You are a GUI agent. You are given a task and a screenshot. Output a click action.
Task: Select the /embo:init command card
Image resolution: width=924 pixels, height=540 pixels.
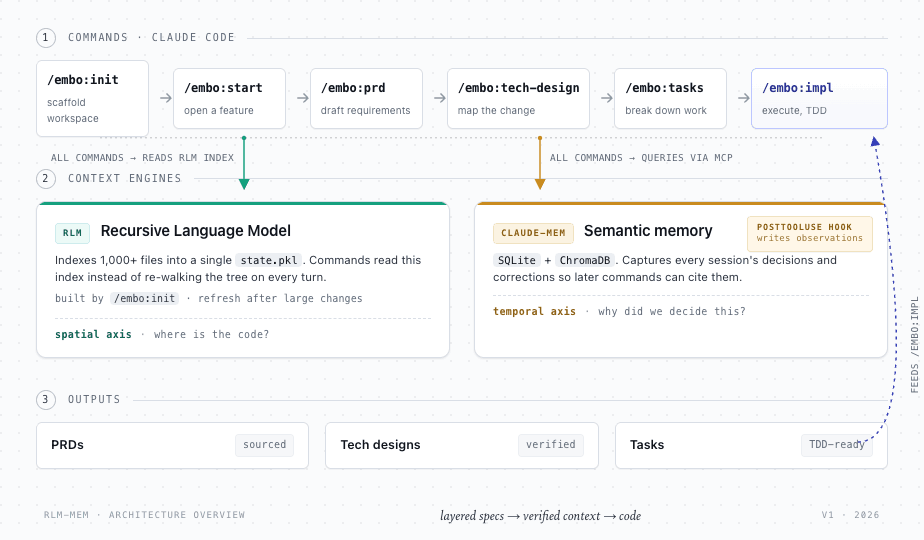pos(93,98)
